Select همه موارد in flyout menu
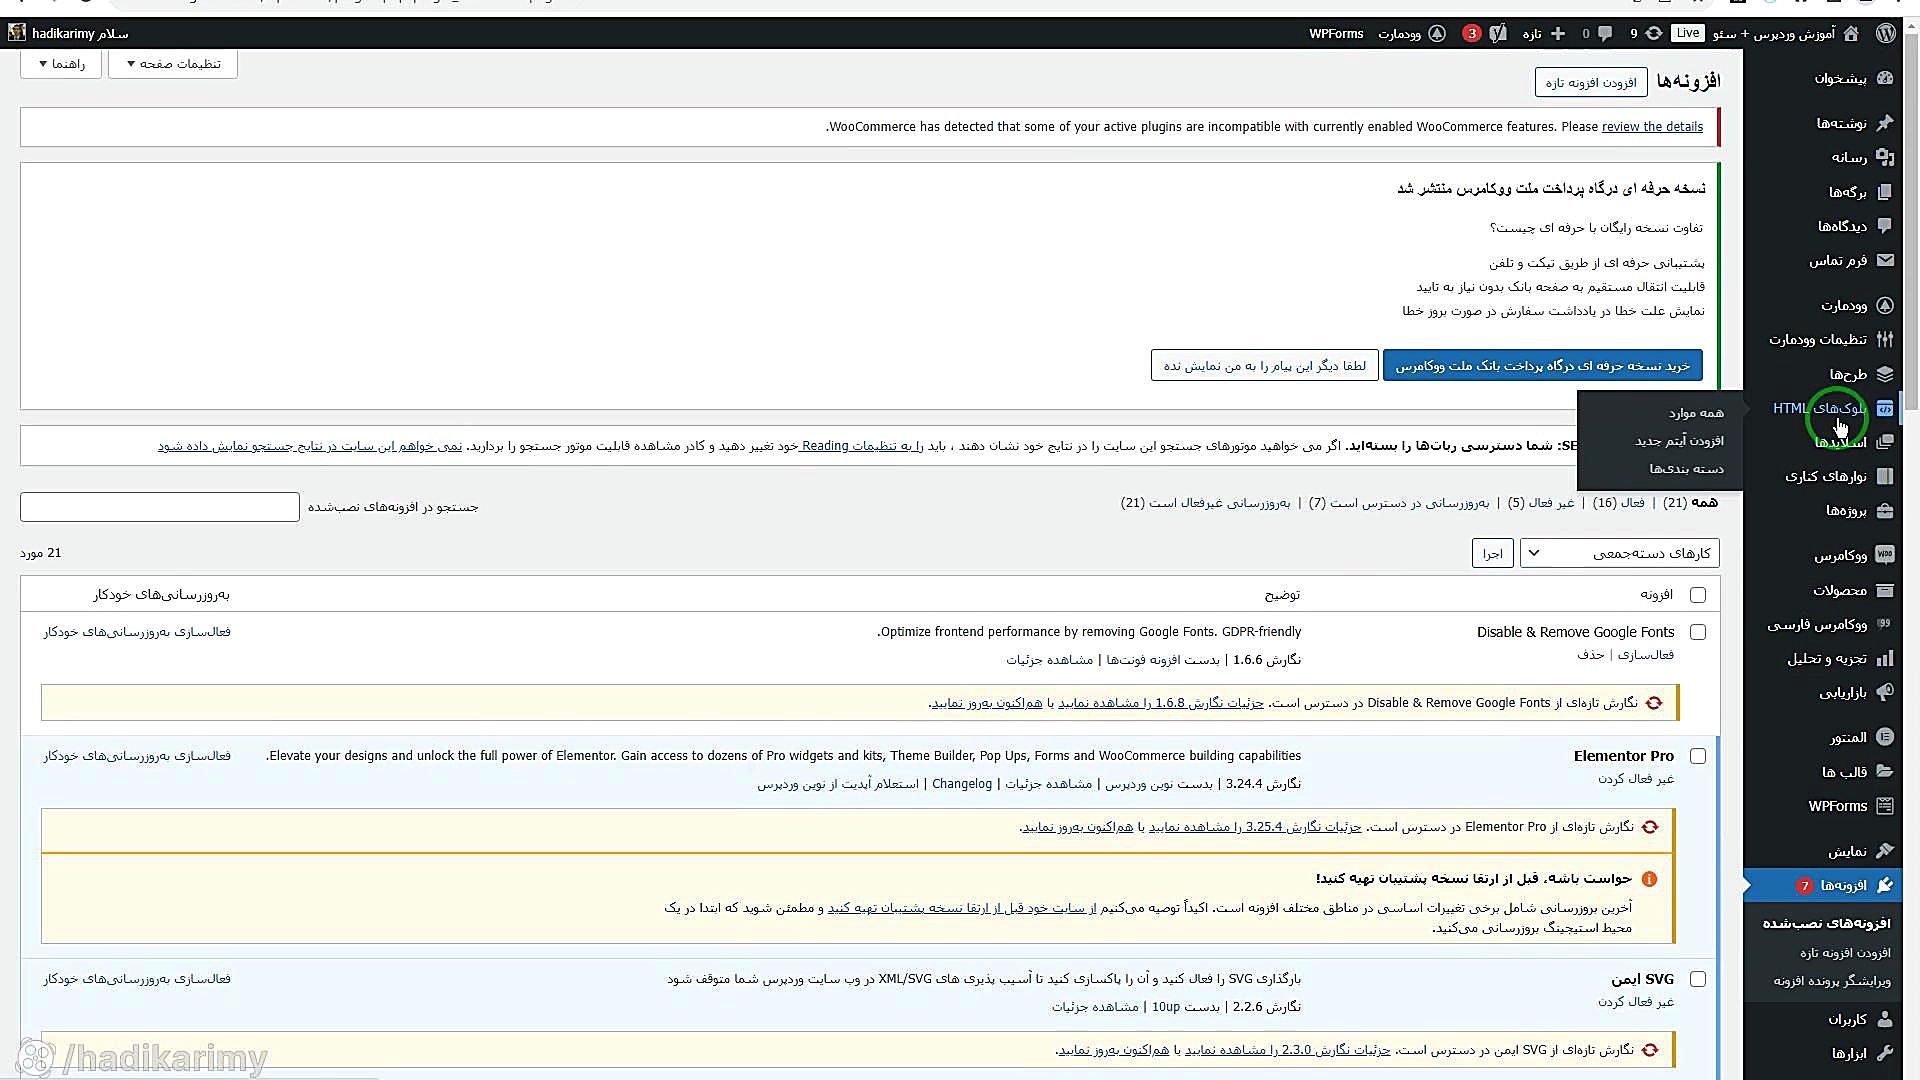 click(x=1696, y=413)
